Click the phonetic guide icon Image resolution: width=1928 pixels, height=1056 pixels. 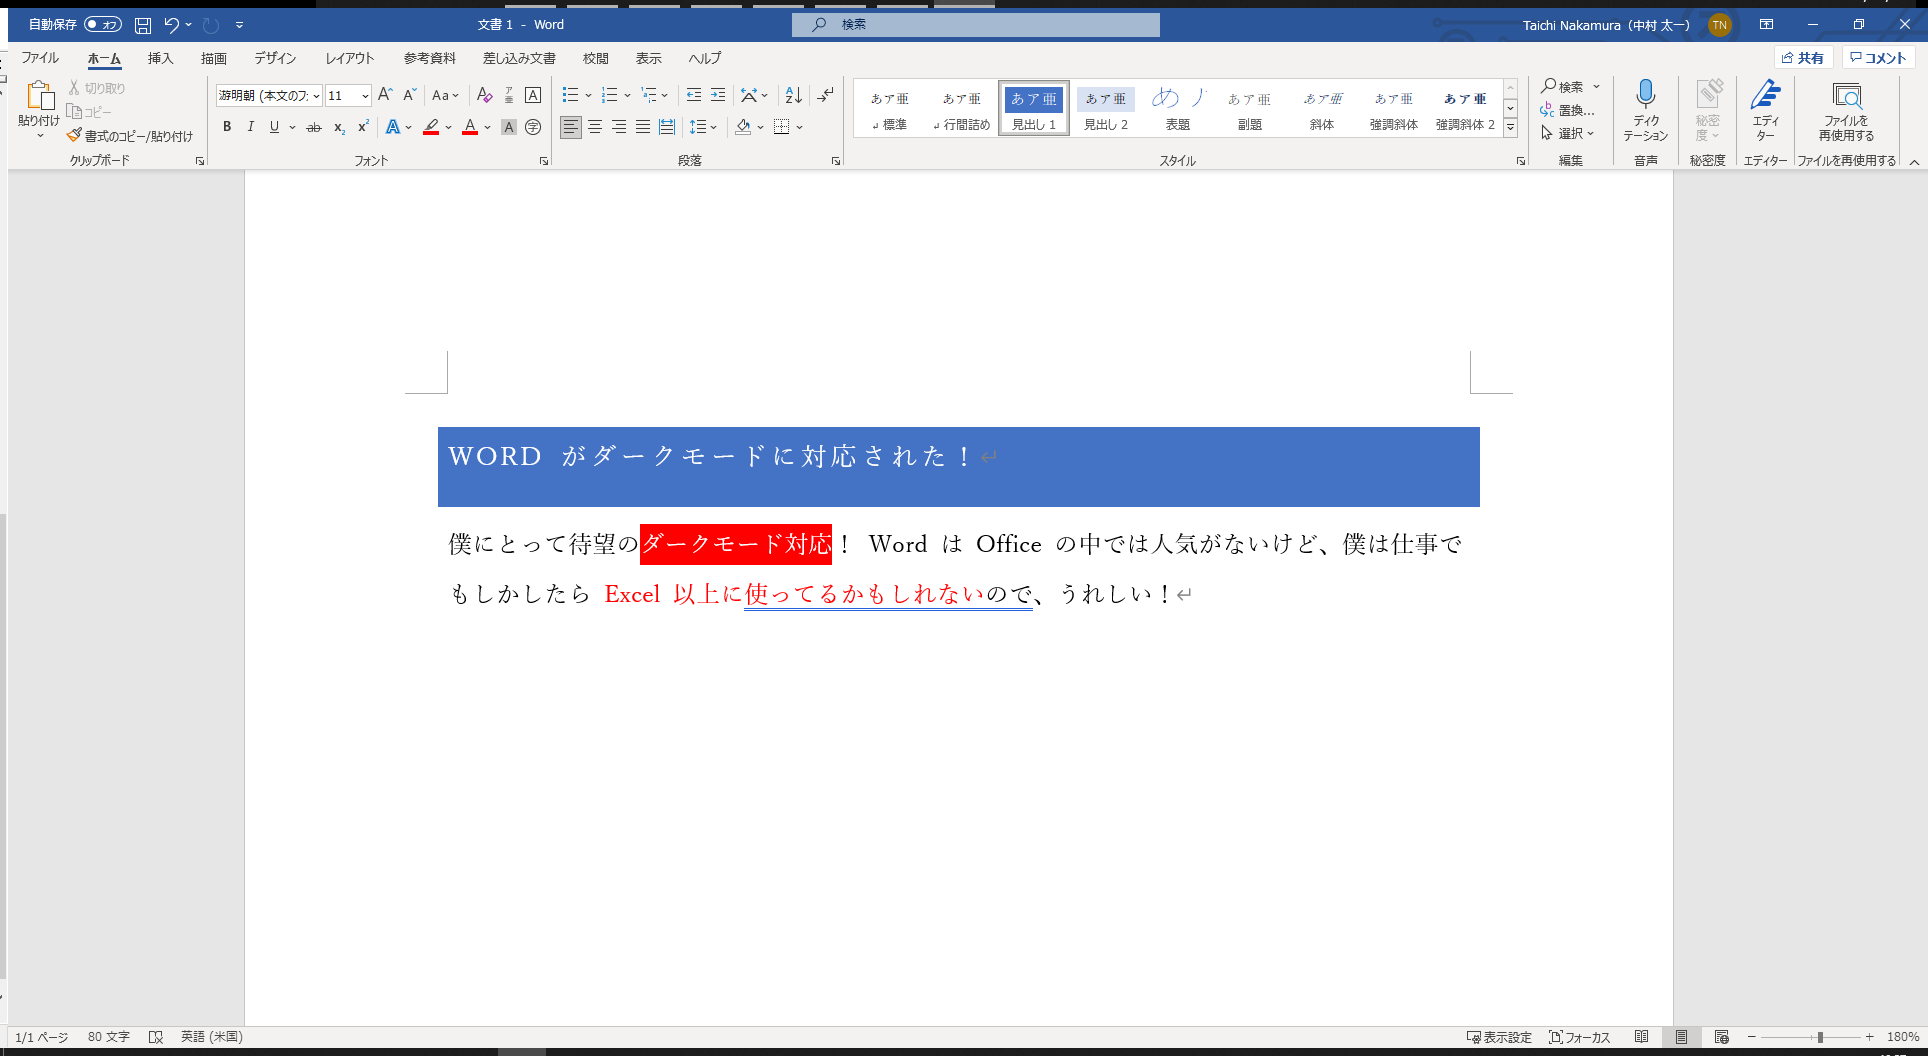click(x=509, y=95)
